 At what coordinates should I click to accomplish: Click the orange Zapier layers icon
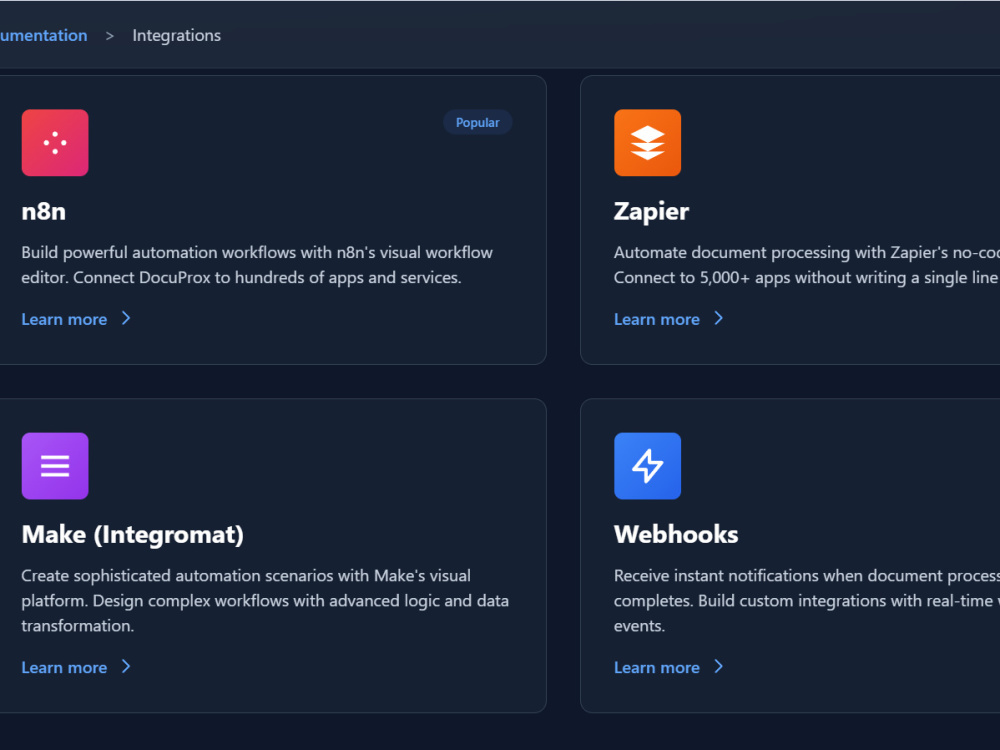pos(647,142)
